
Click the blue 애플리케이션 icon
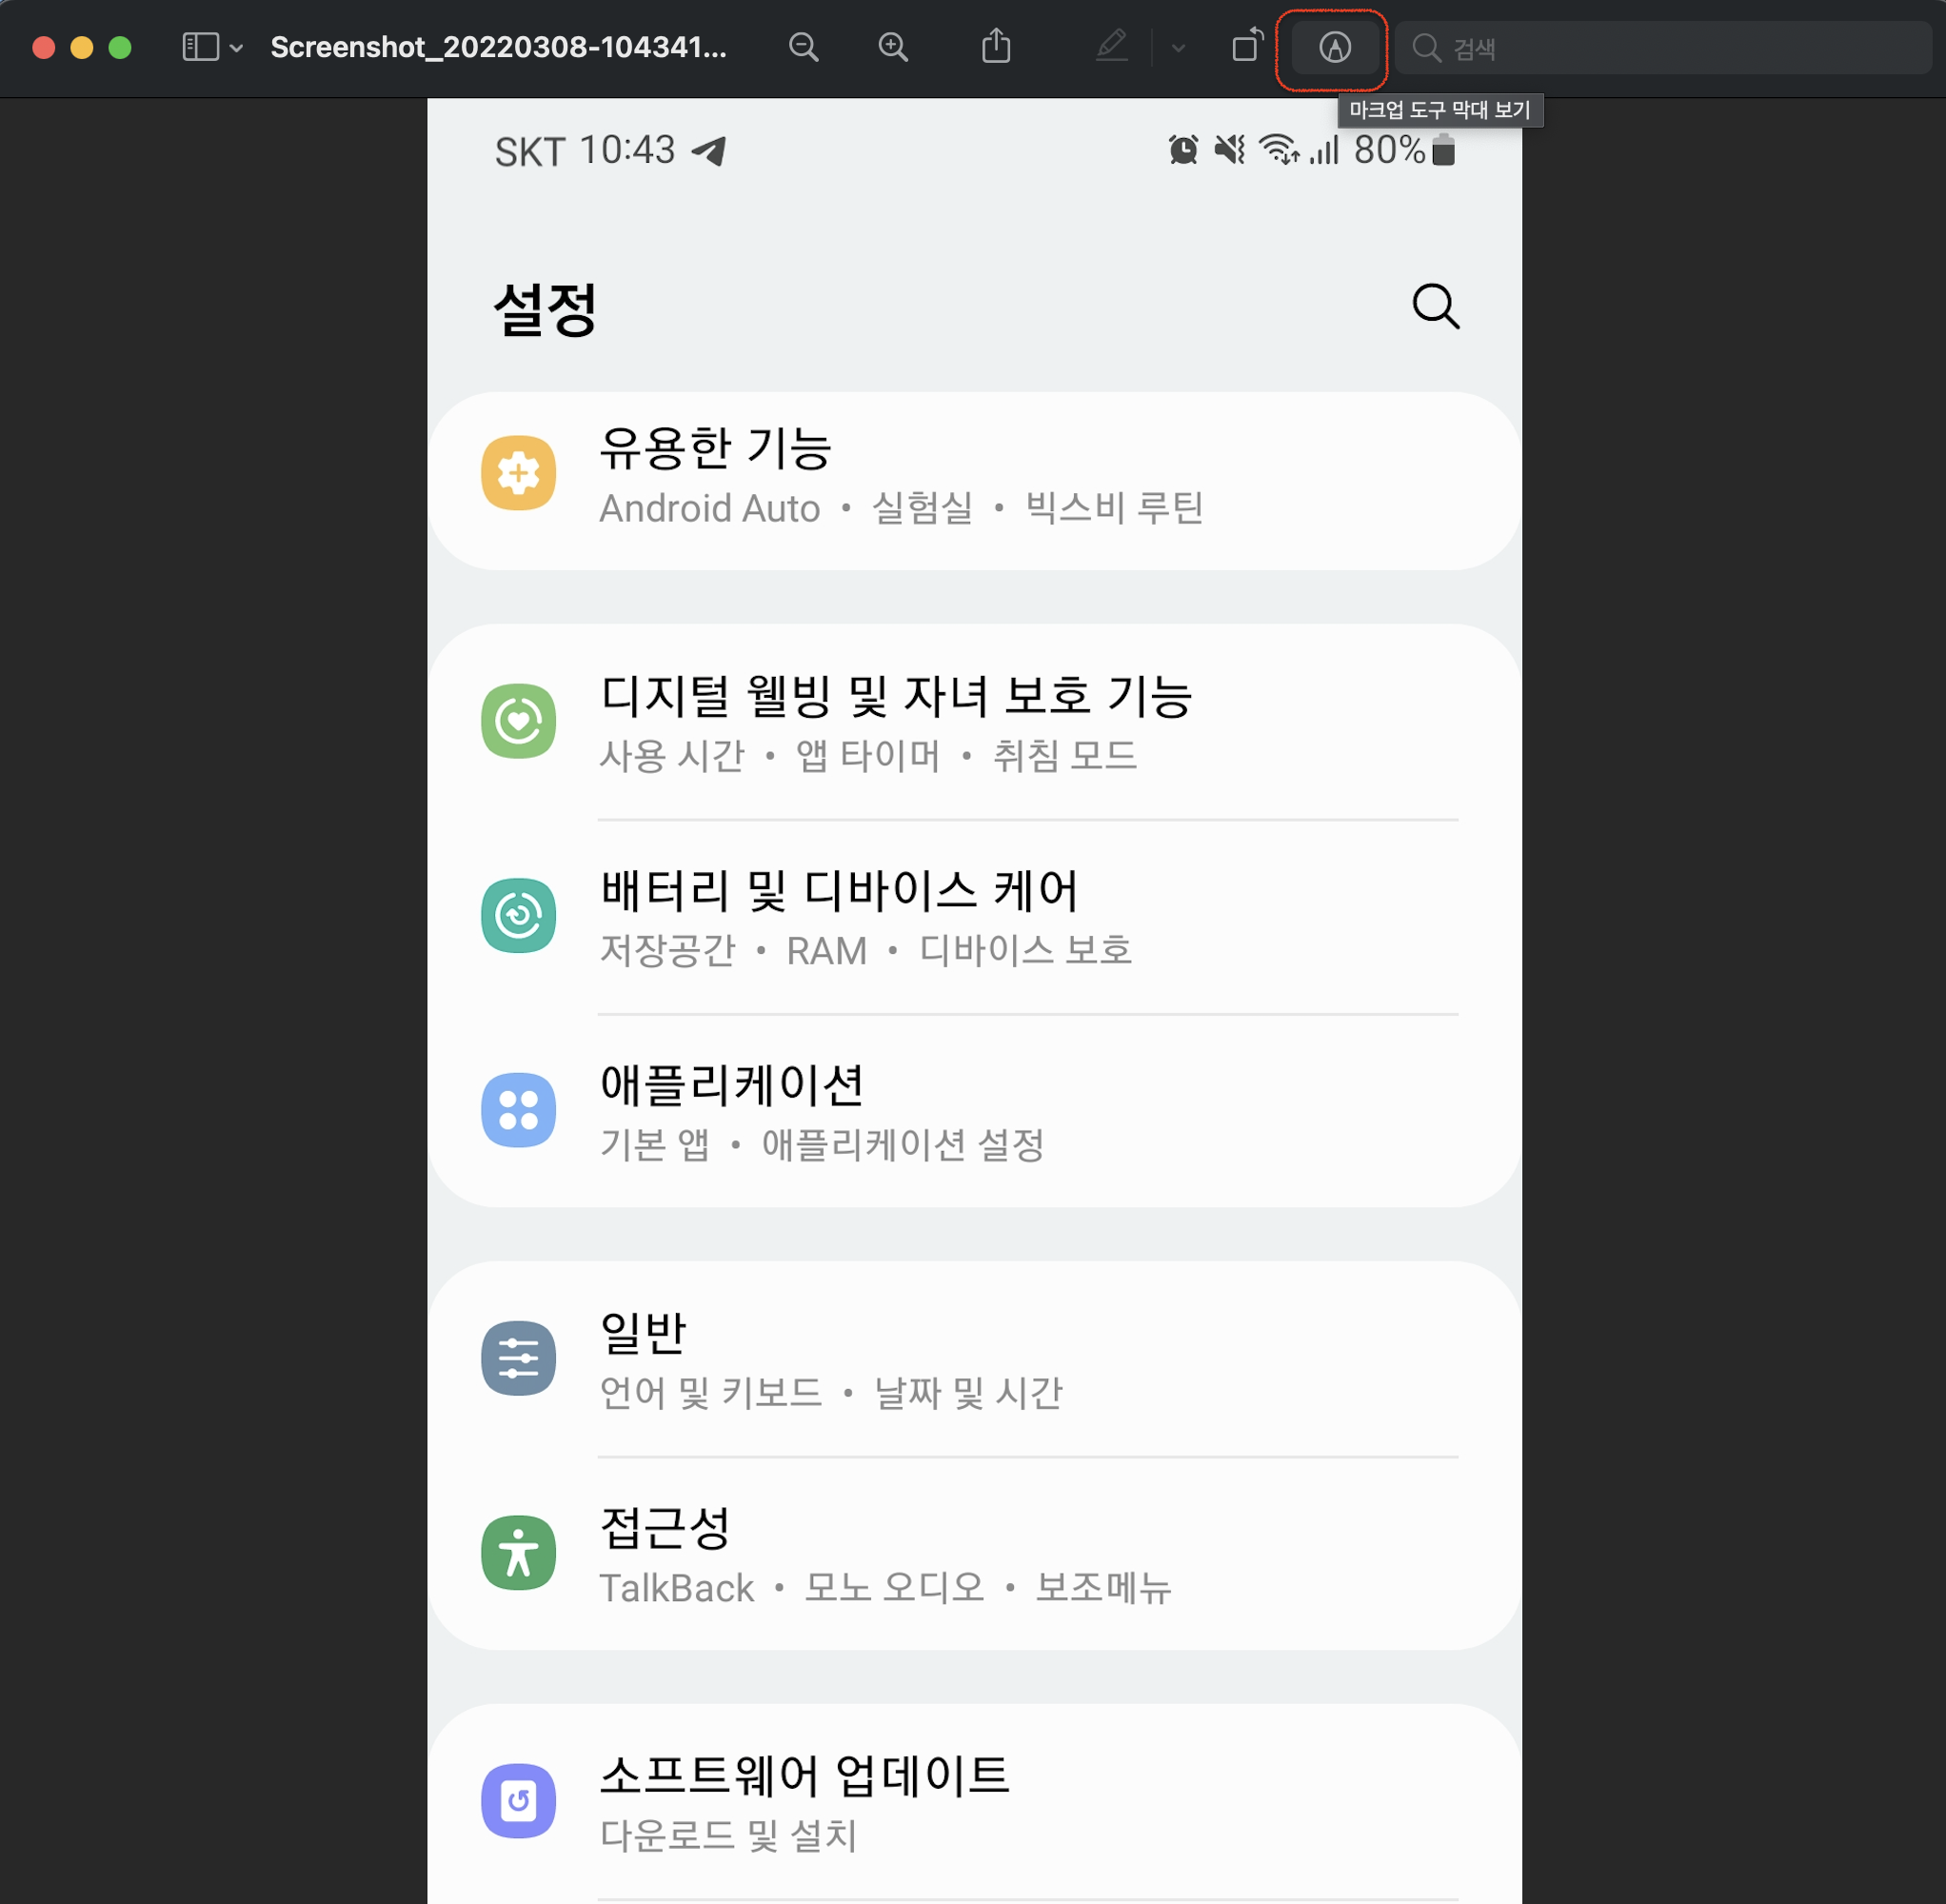tap(518, 1110)
